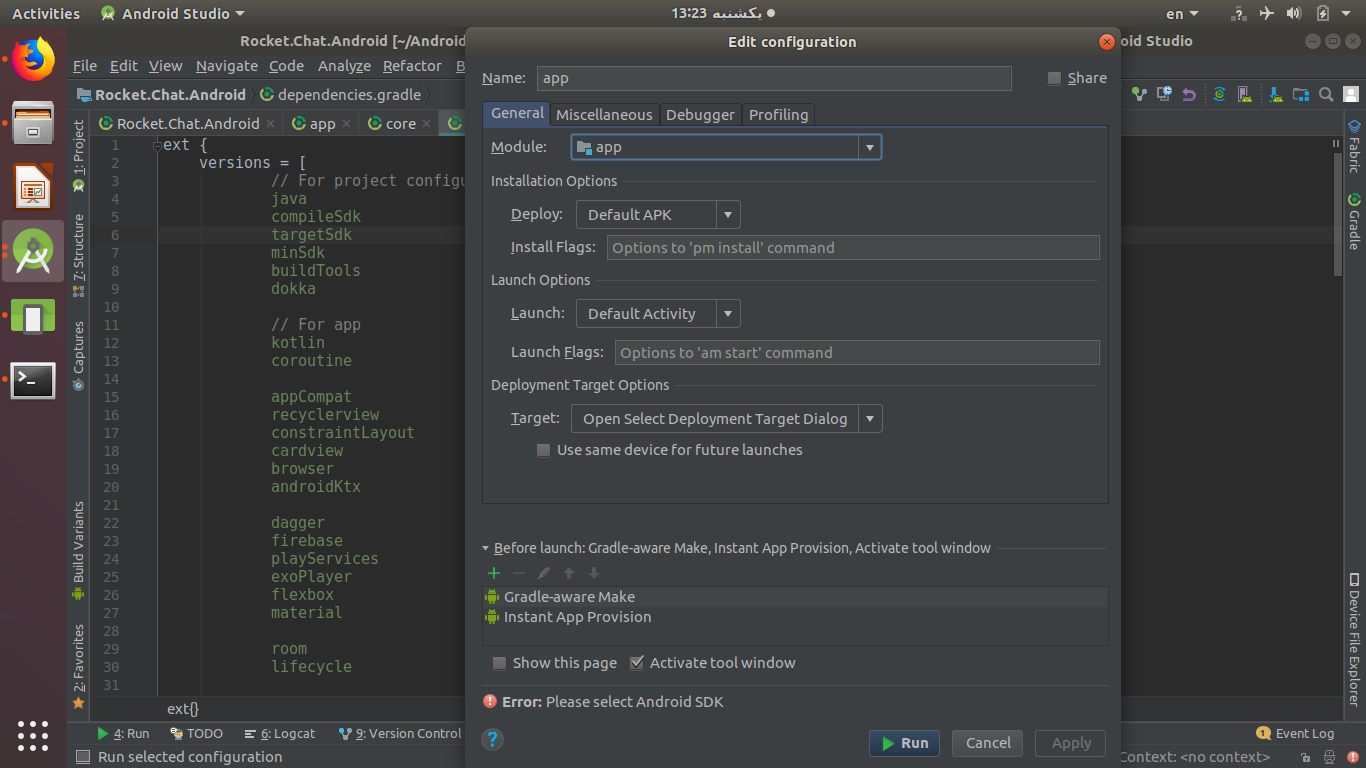Click the Launch Flags input field
Image resolution: width=1366 pixels, height=768 pixels.
(857, 353)
